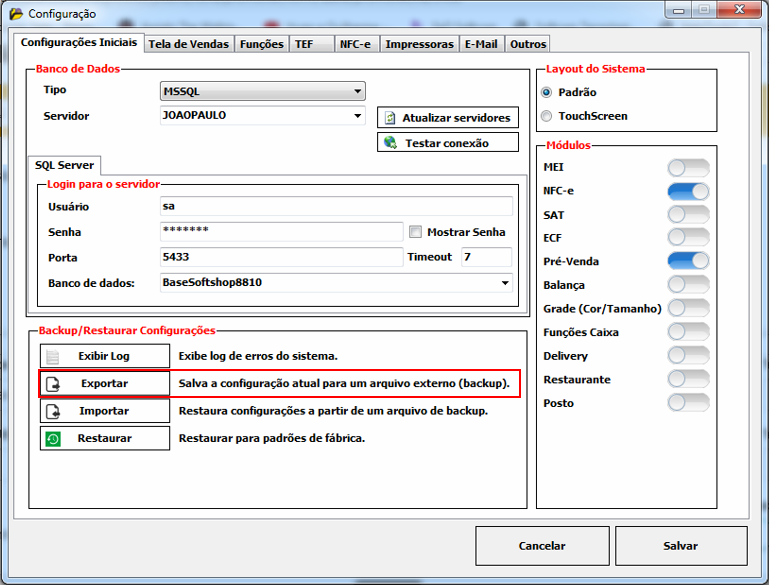The image size is (769, 585).
Task: Toggle the Delivery module switch
Action: point(688,356)
